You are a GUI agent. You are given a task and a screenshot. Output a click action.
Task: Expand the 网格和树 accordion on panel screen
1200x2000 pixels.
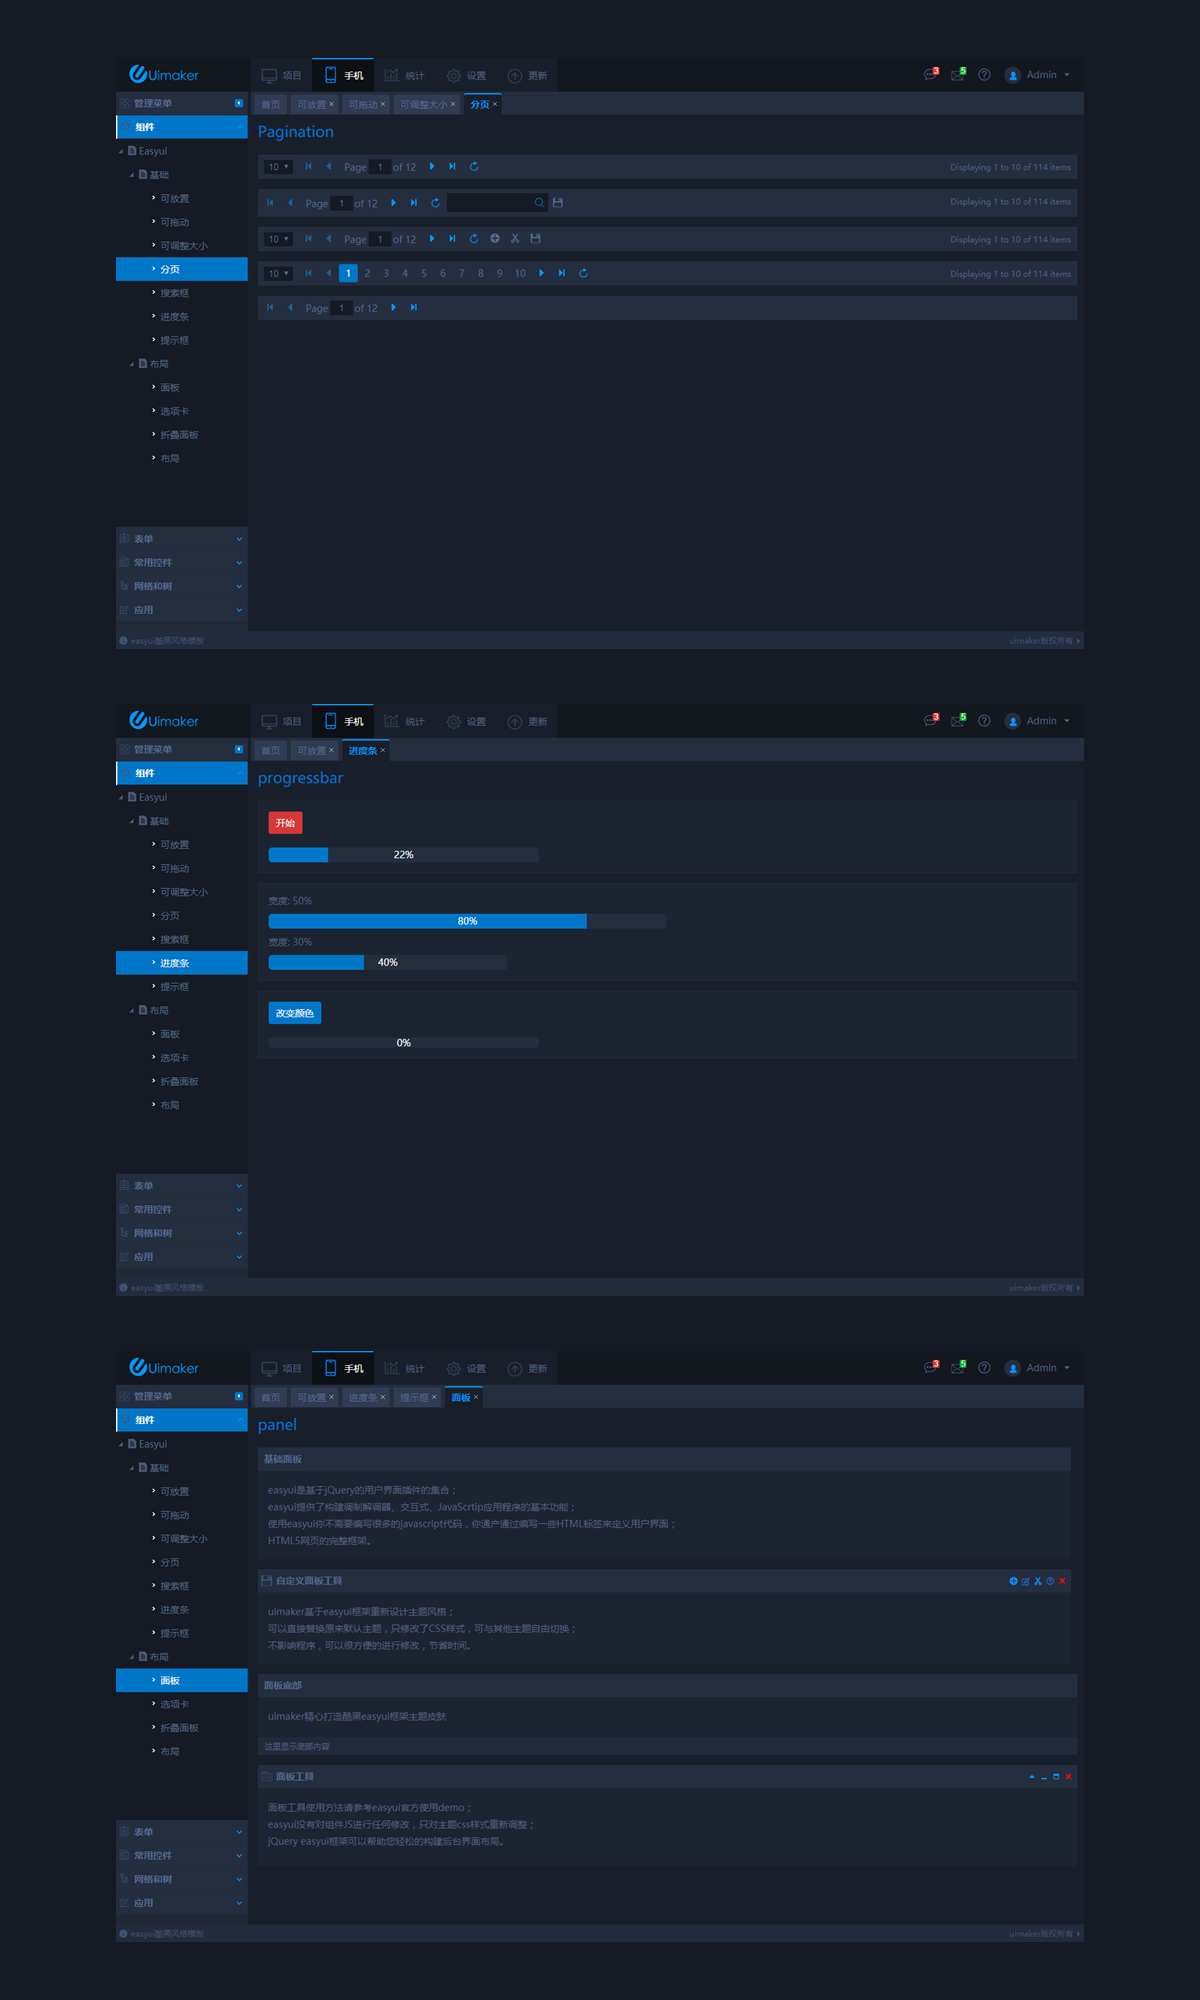coord(182,1879)
